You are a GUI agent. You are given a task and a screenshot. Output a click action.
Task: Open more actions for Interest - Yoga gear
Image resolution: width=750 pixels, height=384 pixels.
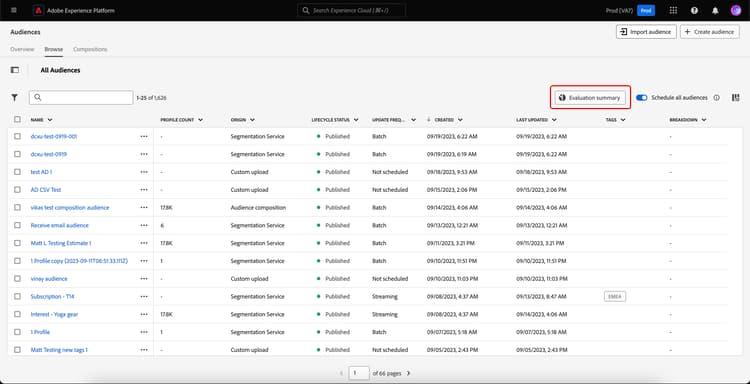(x=144, y=314)
